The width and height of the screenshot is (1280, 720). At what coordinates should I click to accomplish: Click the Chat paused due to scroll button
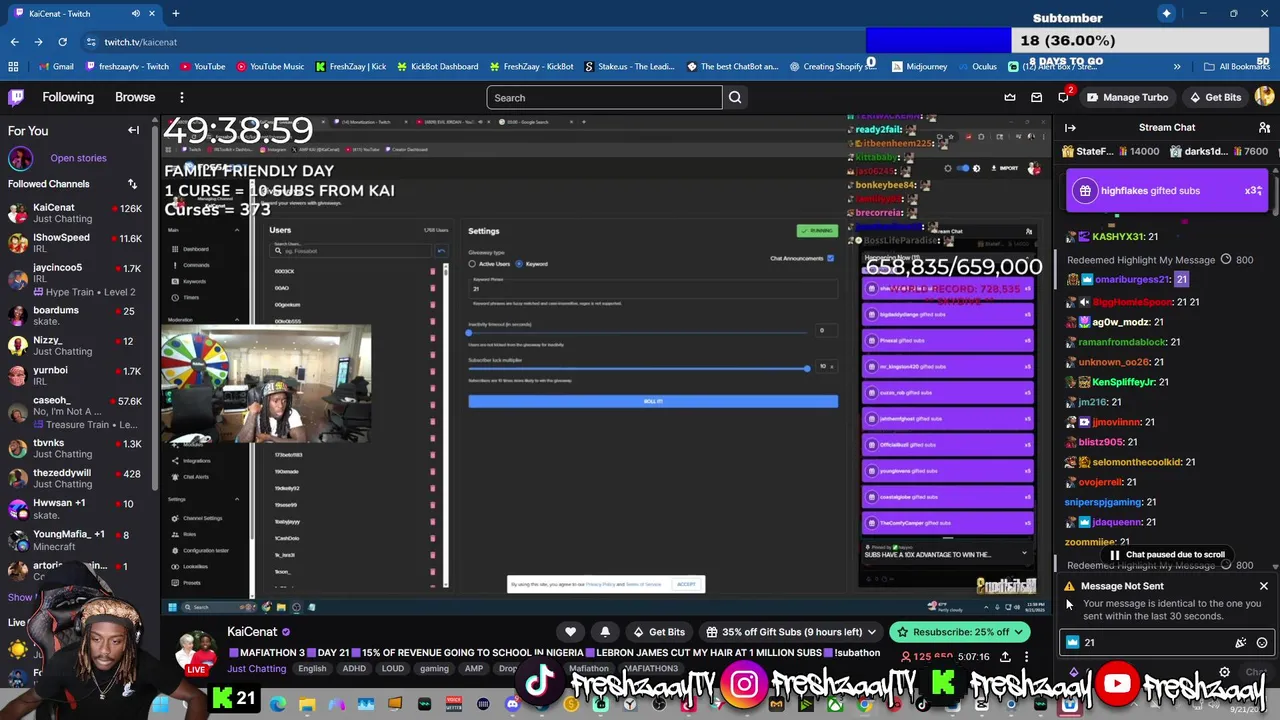point(1167,555)
